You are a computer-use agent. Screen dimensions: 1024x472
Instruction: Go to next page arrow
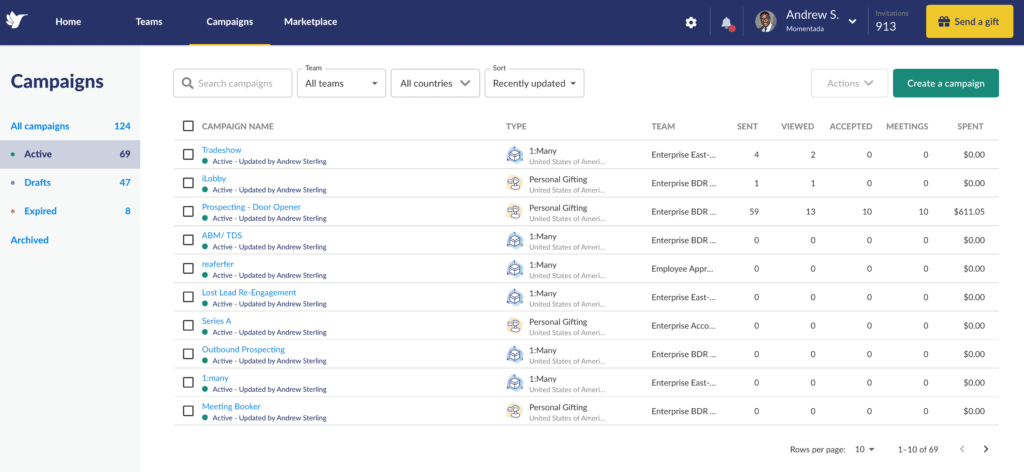(x=986, y=449)
